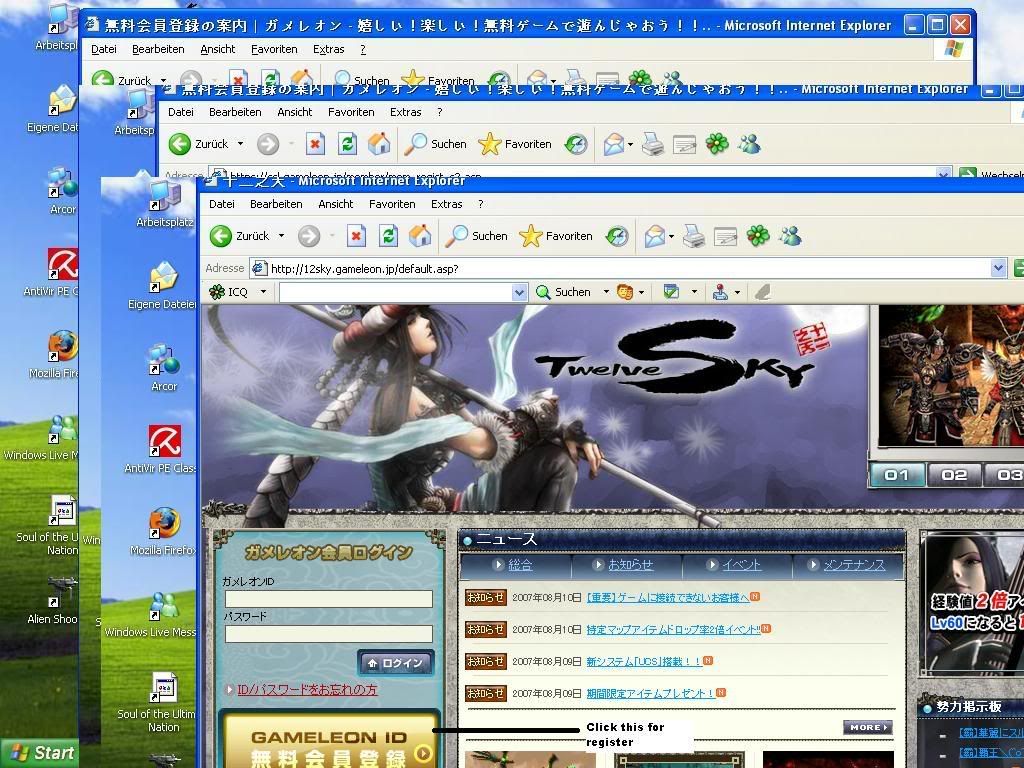Open Ansicht menu in the 12sky window

point(335,204)
